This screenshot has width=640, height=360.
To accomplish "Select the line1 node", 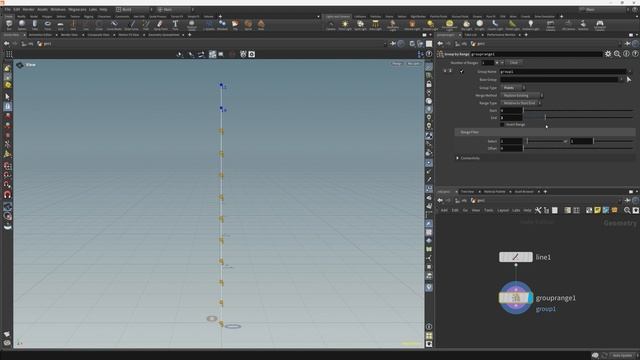I will click(516, 257).
